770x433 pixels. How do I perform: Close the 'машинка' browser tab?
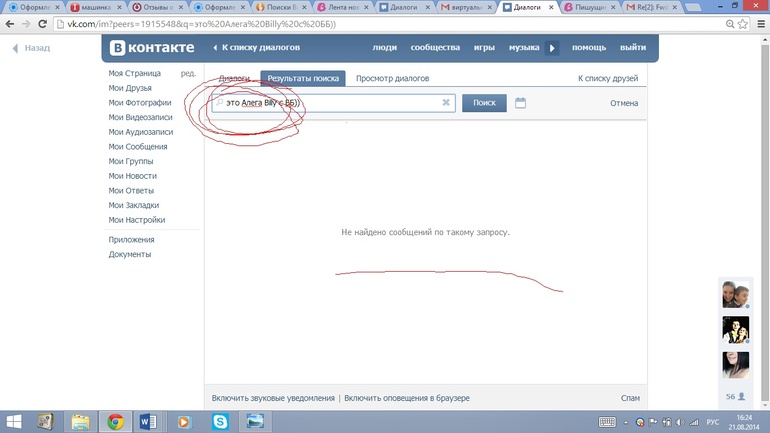click(x=119, y=7)
